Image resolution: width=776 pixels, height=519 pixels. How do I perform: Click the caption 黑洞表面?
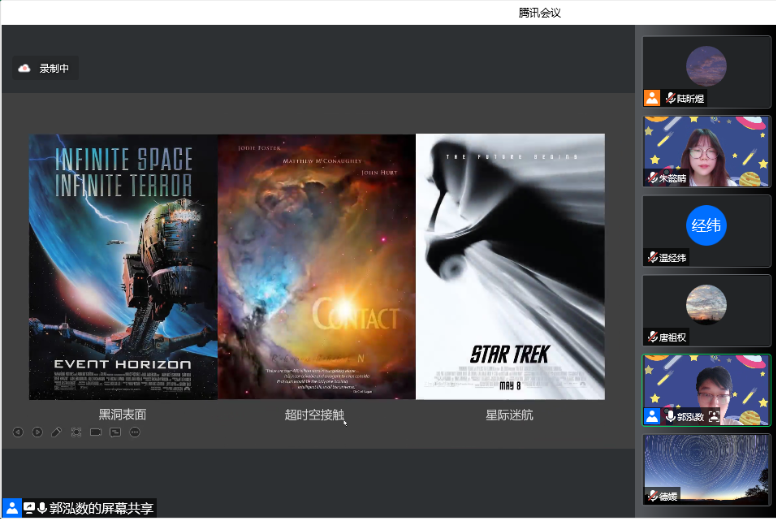tap(122, 415)
